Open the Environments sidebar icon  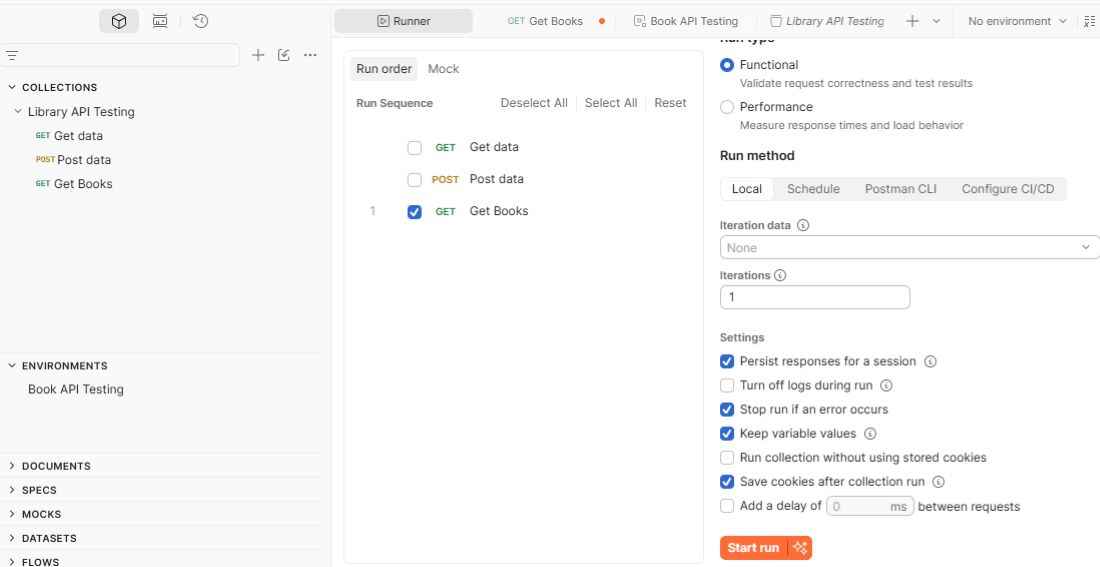tap(160, 21)
